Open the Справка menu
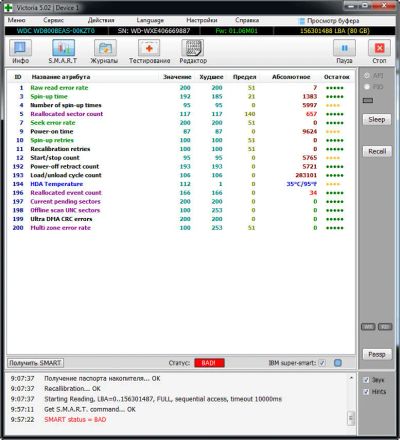This screenshot has width=400, height=440. pos(247,20)
